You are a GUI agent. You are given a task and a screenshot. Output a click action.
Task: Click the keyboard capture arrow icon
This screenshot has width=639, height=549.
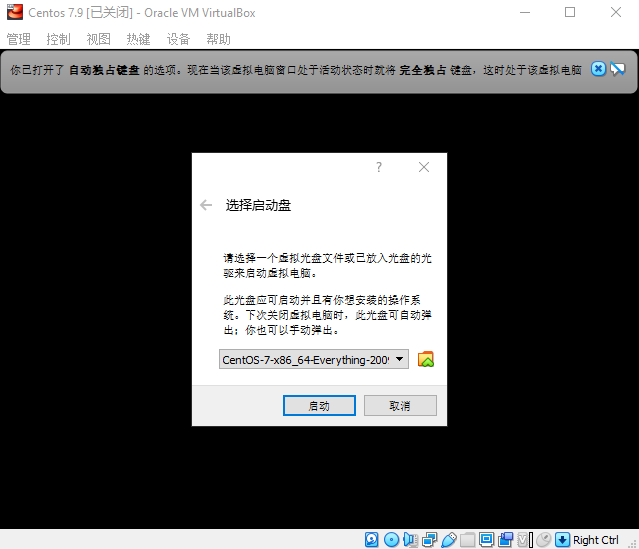(562, 540)
